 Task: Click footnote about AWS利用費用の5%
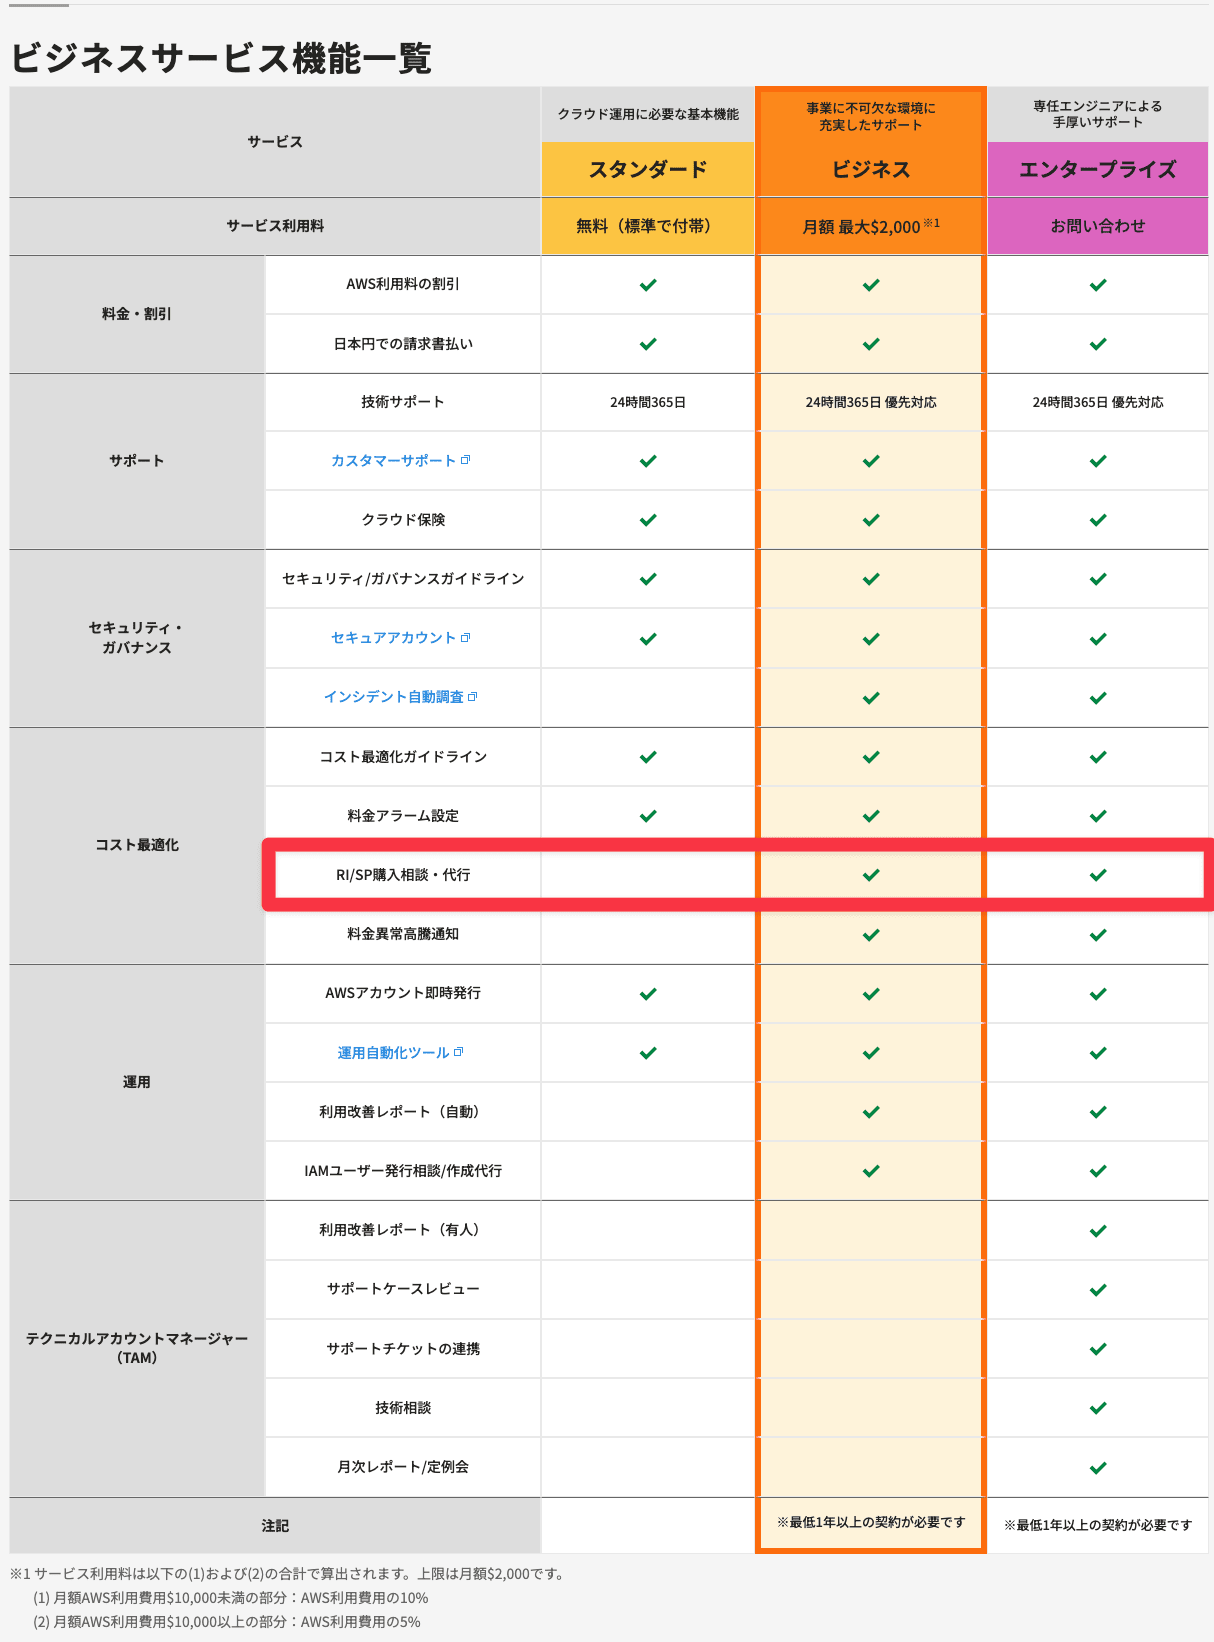click(x=227, y=1622)
